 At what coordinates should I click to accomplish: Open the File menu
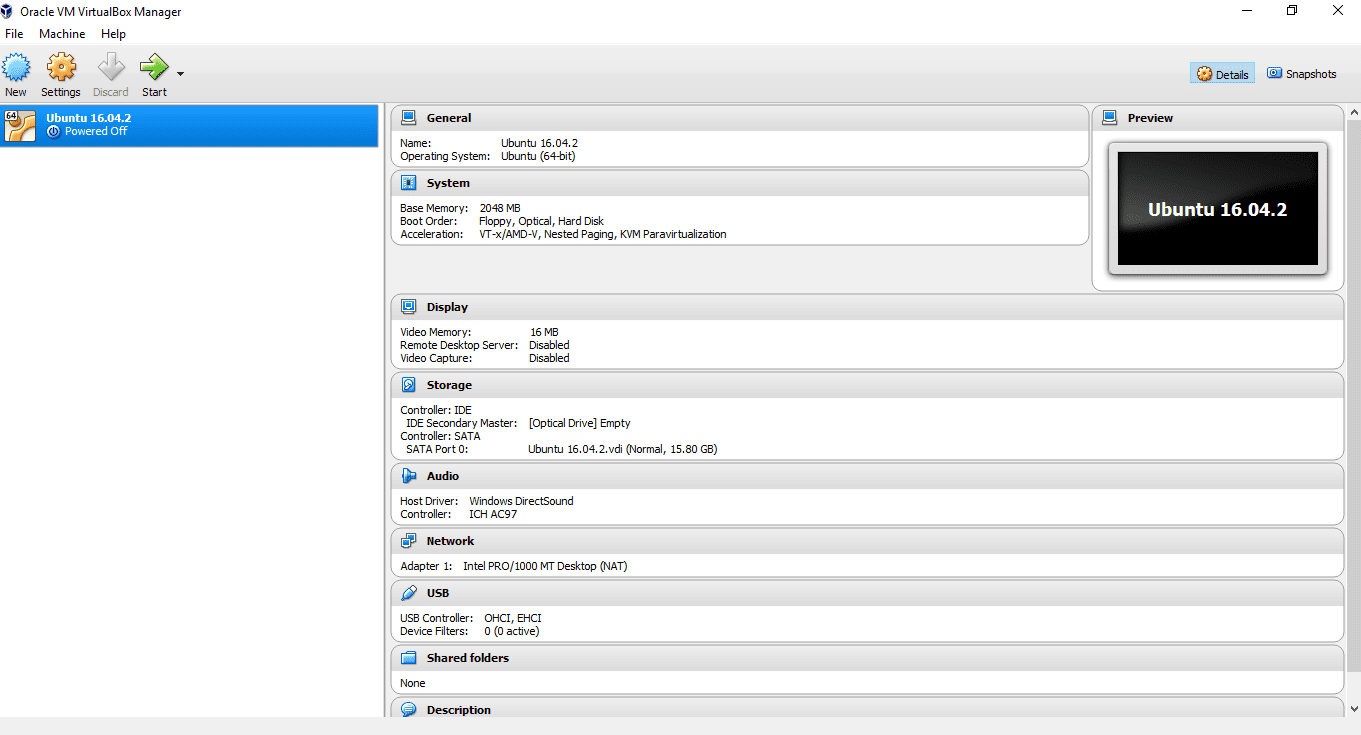tap(14, 34)
